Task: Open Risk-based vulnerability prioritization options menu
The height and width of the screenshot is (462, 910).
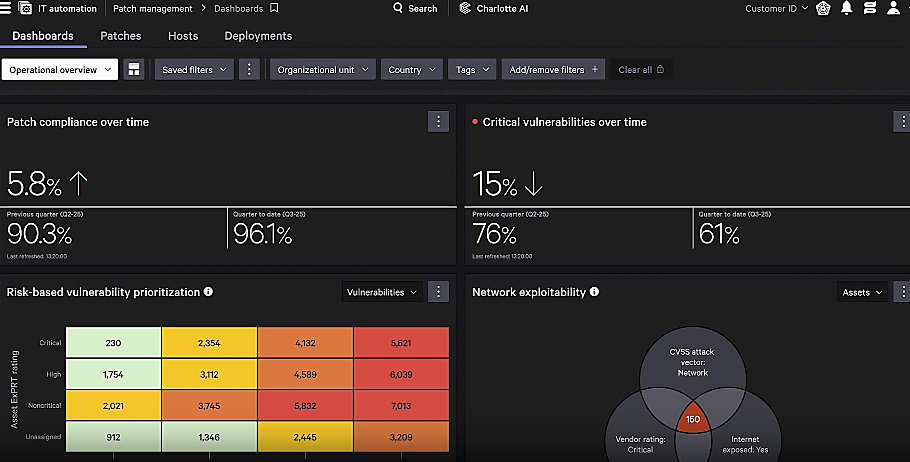Action: pyautogui.click(x=438, y=292)
